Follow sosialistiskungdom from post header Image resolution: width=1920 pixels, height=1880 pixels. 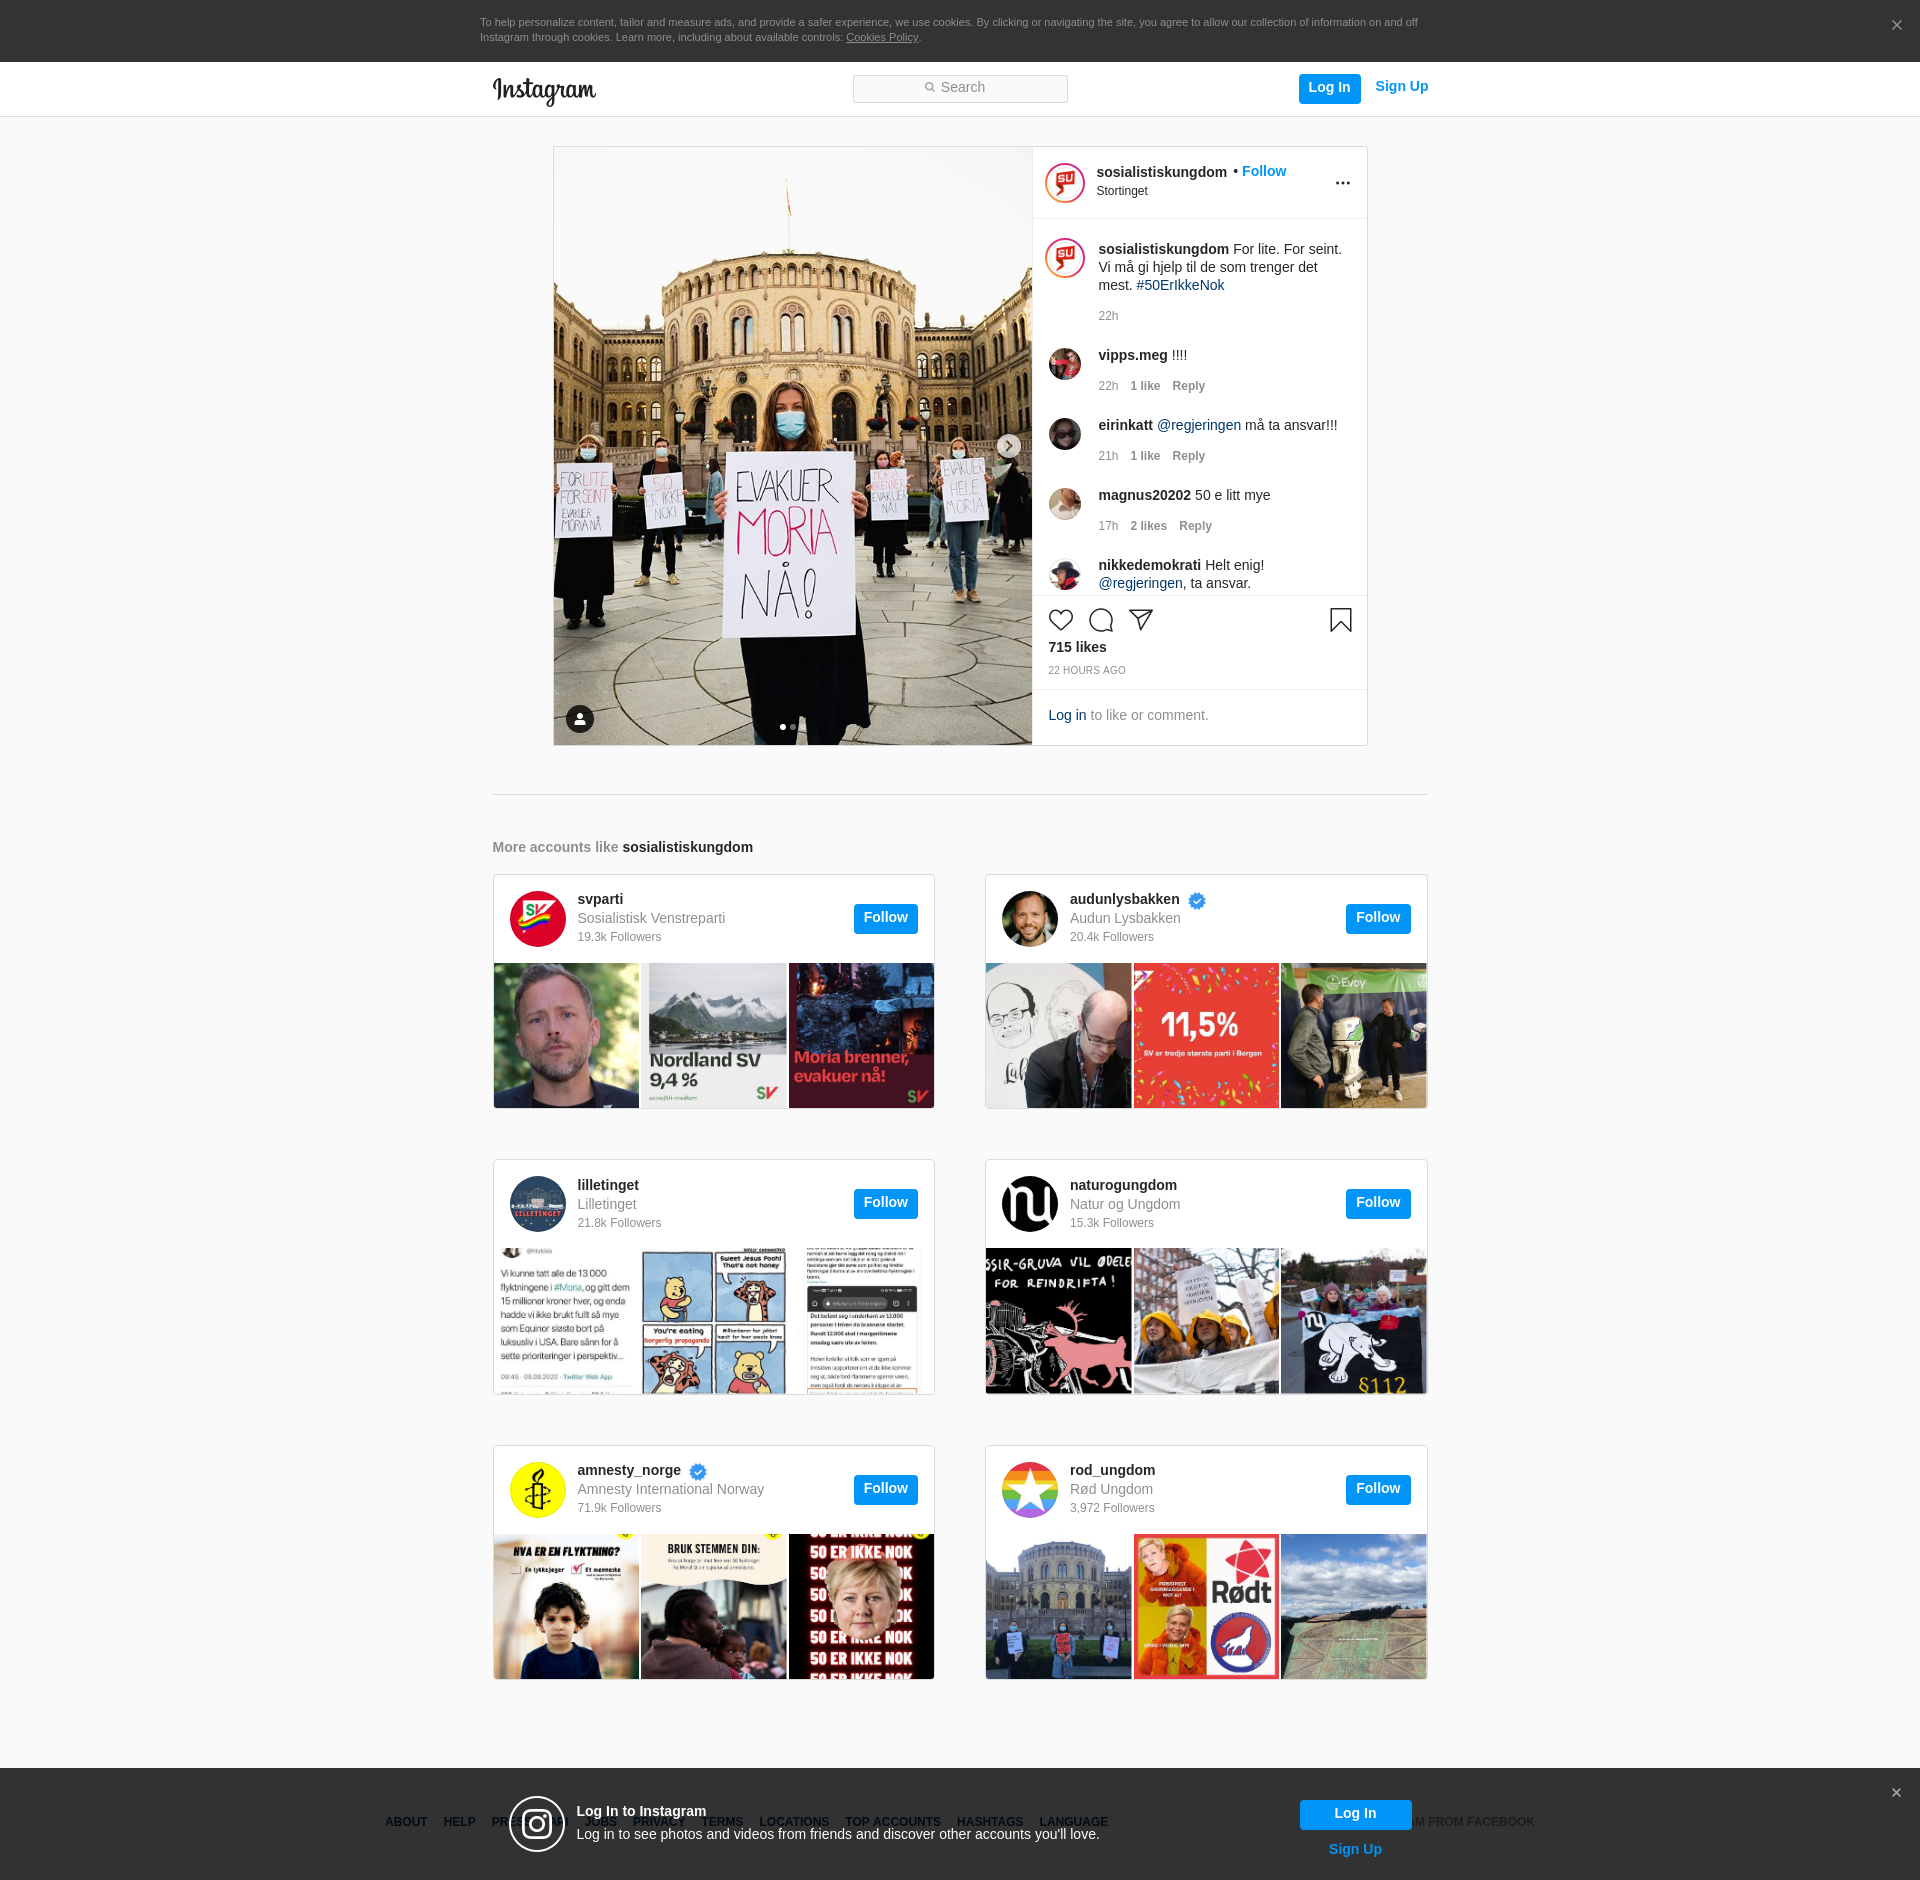click(1264, 171)
